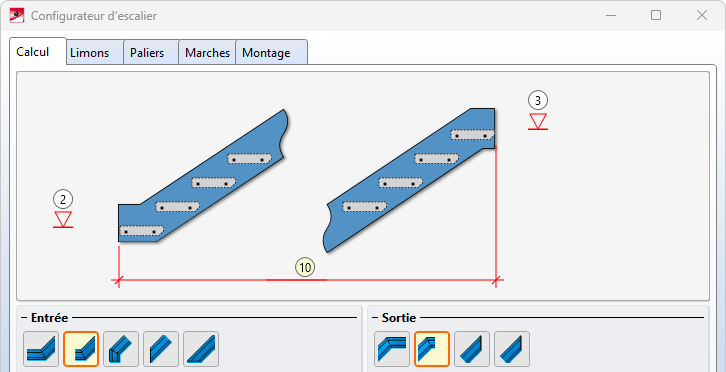The height and width of the screenshot is (372, 726).
Task: Maximize the Configurateur d'escalier window
Action: click(x=656, y=16)
